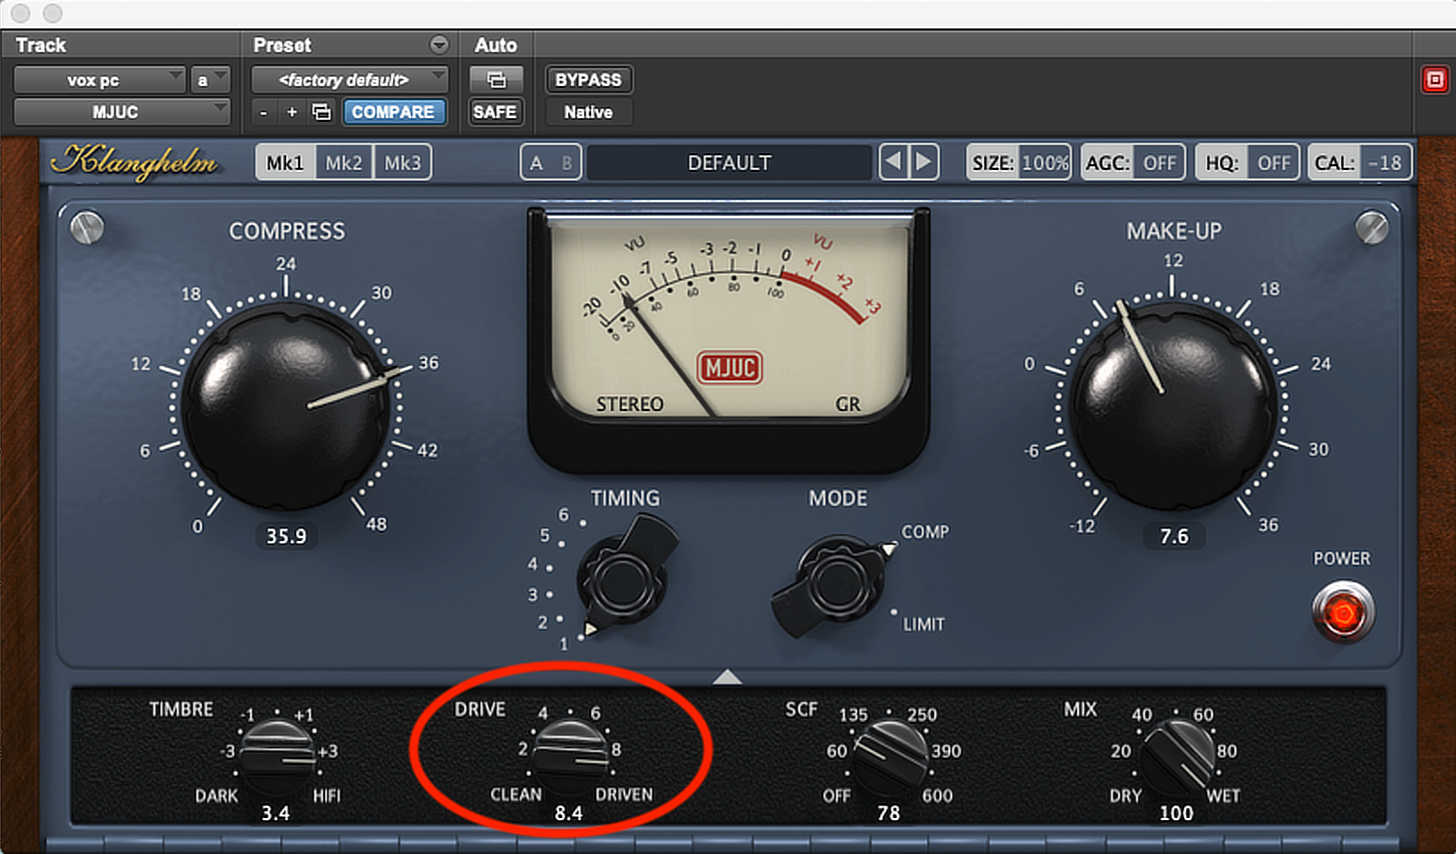The height and width of the screenshot is (854, 1456).
Task: Open the plug-in automation enable window icon
Action: coord(496,80)
